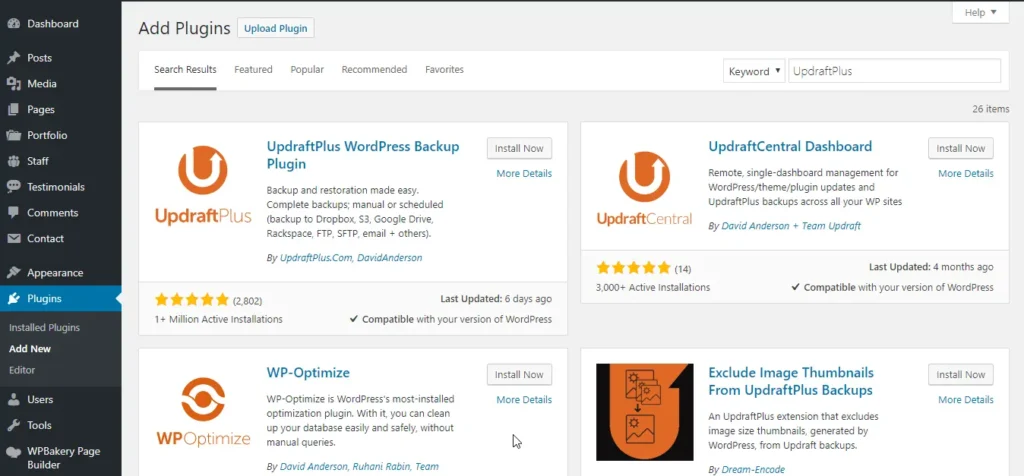The height and width of the screenshot is (476, 1024).
Task: Click the Portfolio folder icon
Action: coord(13,136)
